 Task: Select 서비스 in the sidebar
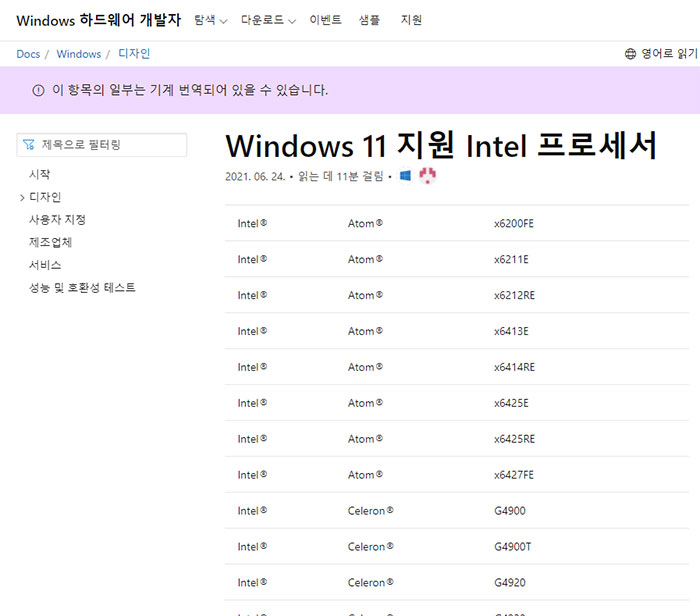[45, 265]
